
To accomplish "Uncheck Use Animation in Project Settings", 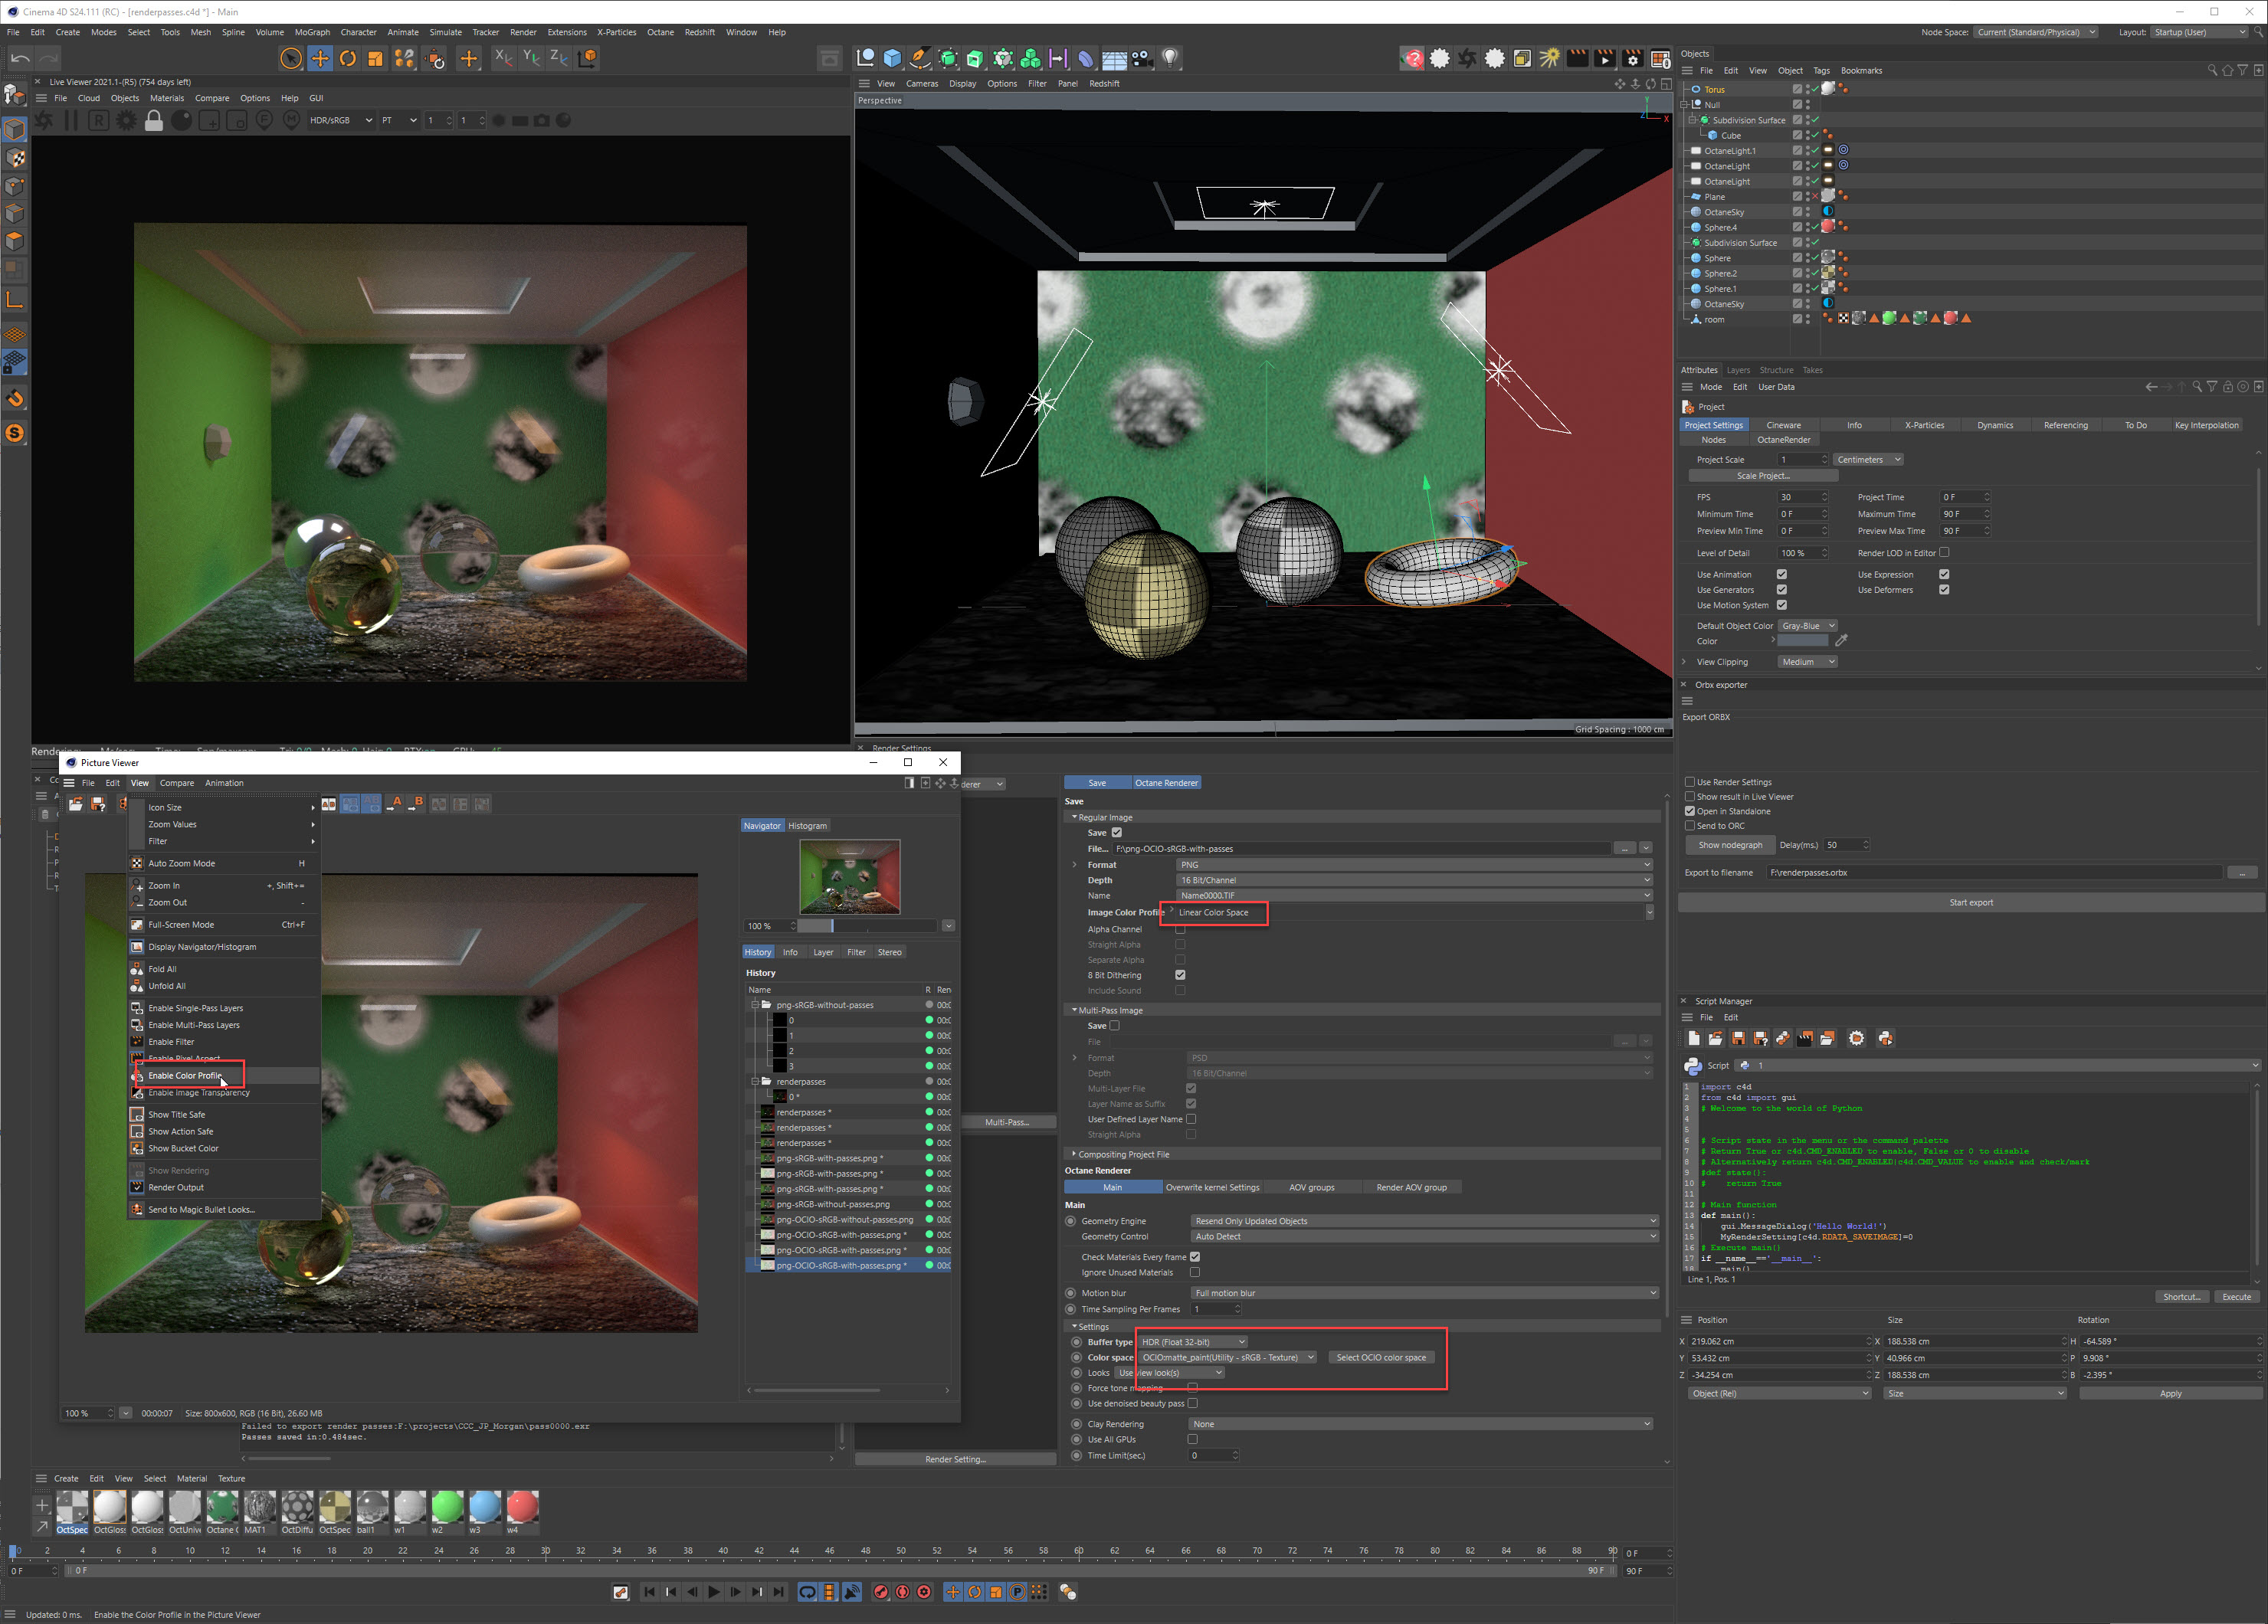I will click(1781, 574).
